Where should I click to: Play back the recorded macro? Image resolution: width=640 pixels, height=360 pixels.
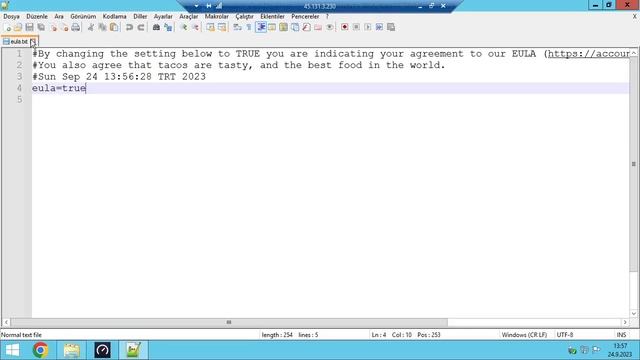pyautogui.click(x=368, y=27)
